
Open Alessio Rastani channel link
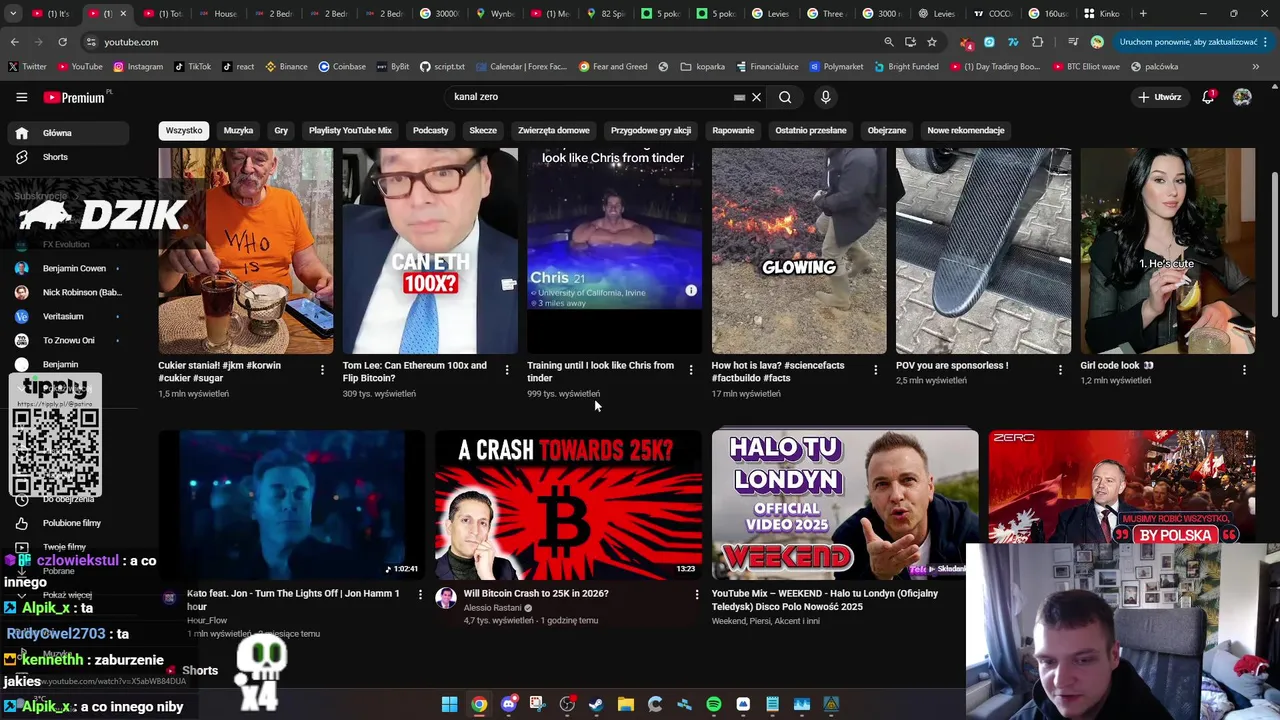point(495,607)
